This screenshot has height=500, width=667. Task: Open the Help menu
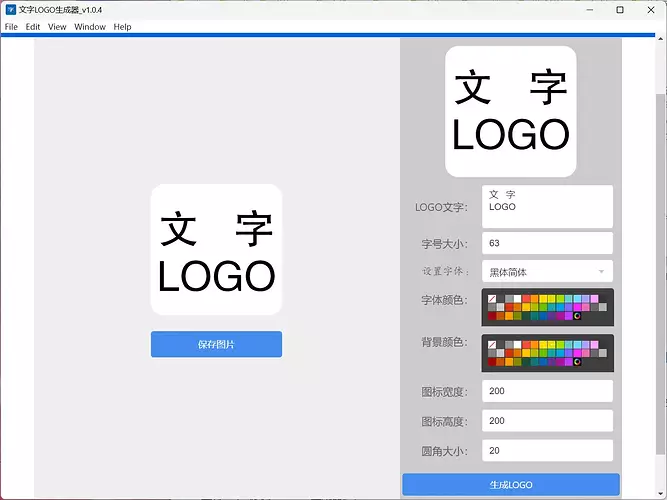point(122,27)
